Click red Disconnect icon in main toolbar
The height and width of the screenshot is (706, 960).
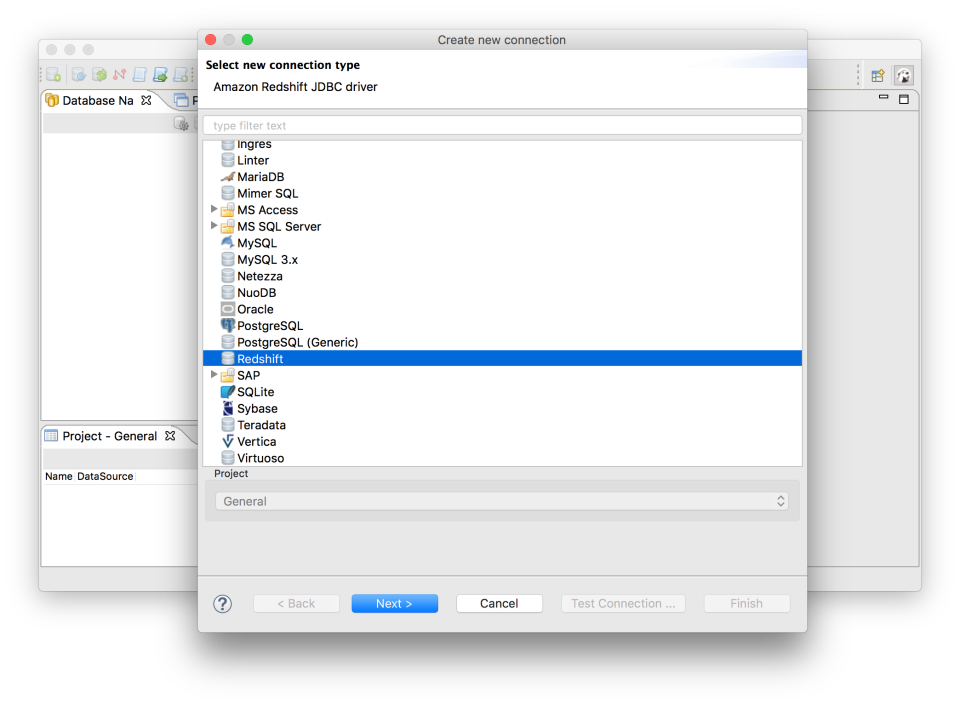coord(119,75)
